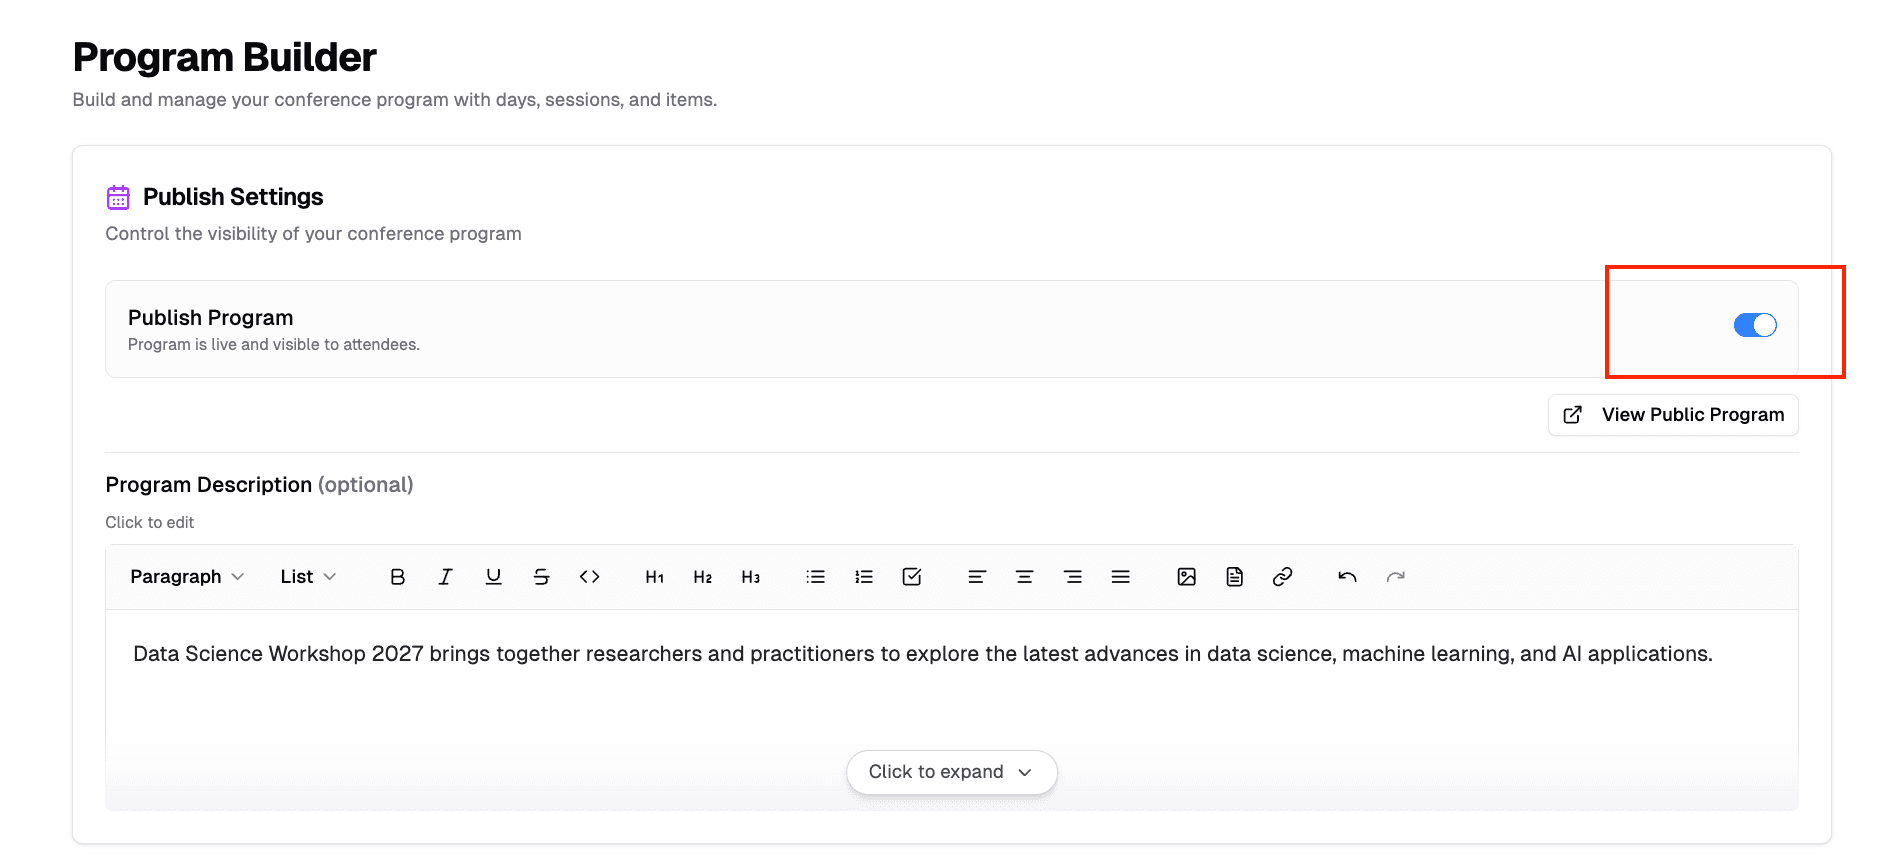Viewport: 1894px width, 862px height.
Task: Select the strikethrough formatting icon
Action: (x=541, y=576)
